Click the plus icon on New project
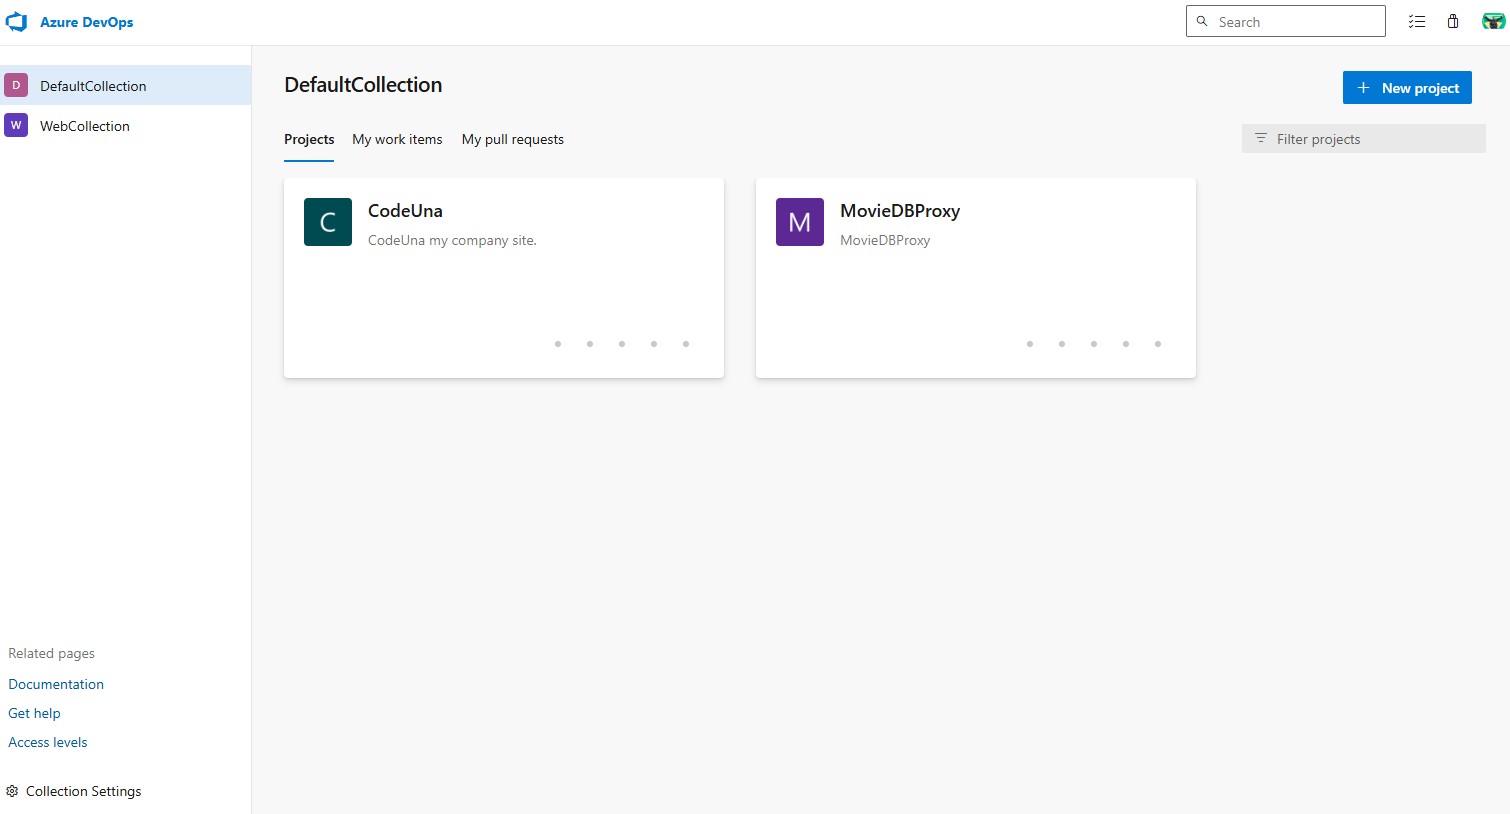1510x814 pixels. pyautogui.click(x=1363, y=88)
